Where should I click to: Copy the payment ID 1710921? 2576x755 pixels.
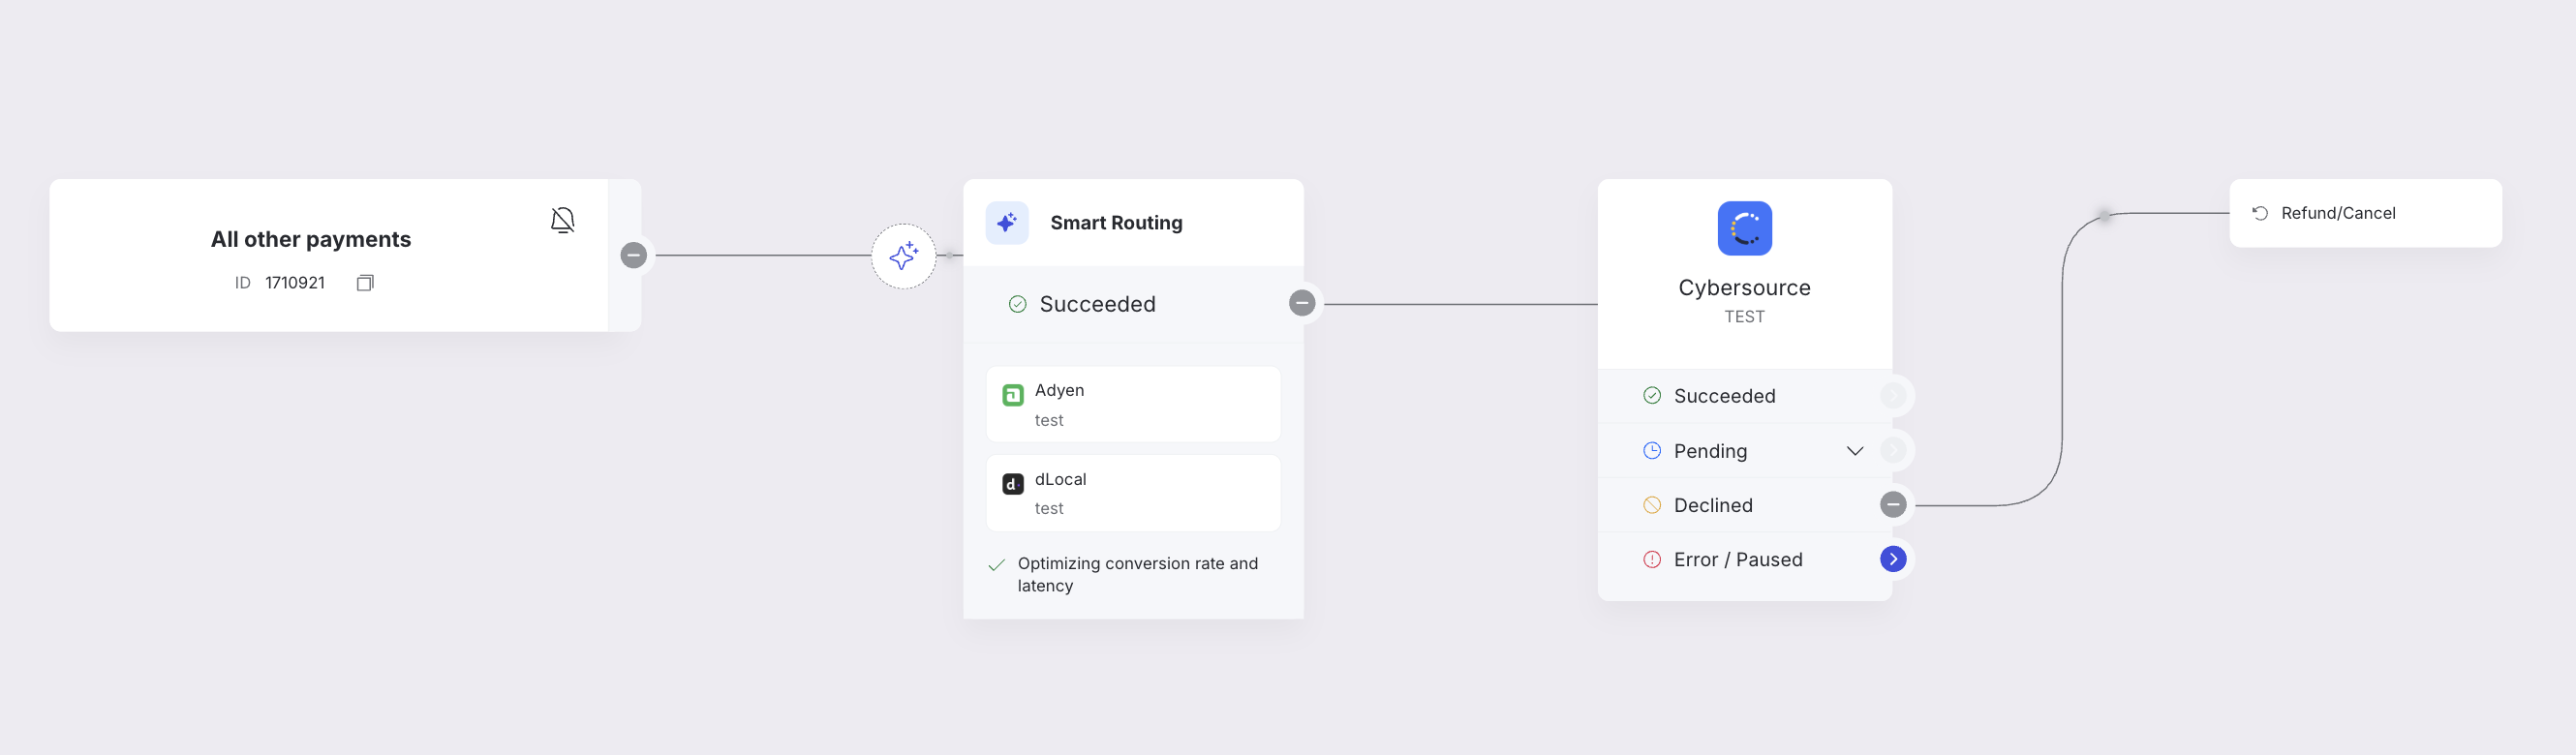[365, 283]
